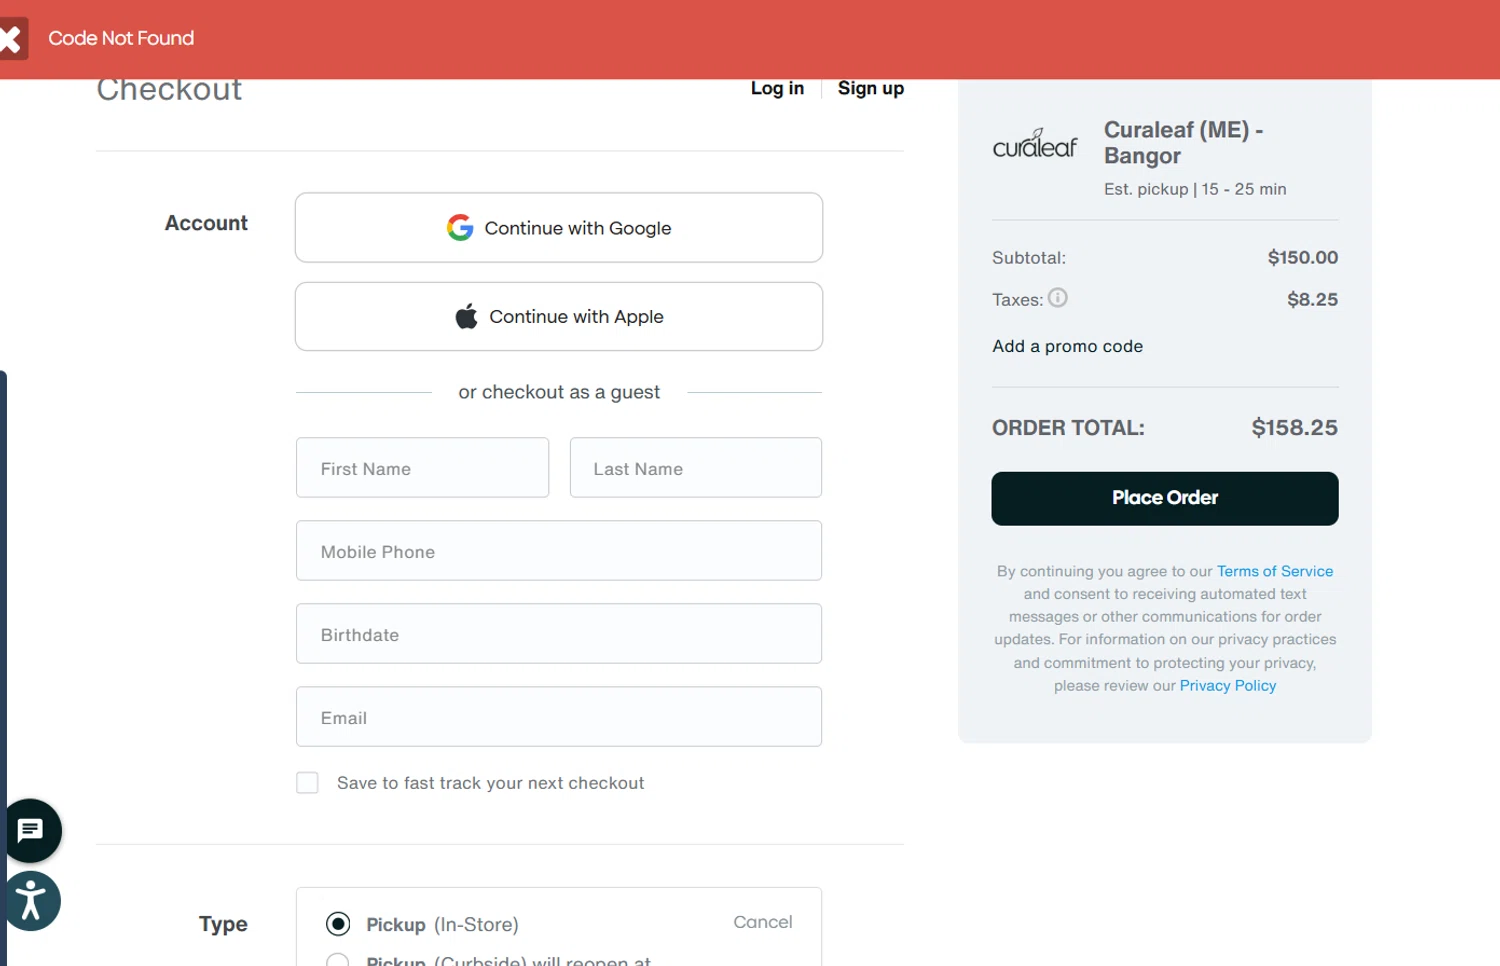Screen dimensions: 1500x966
Task: Check Save to fast track next checkout
Action: click(307, 783)
